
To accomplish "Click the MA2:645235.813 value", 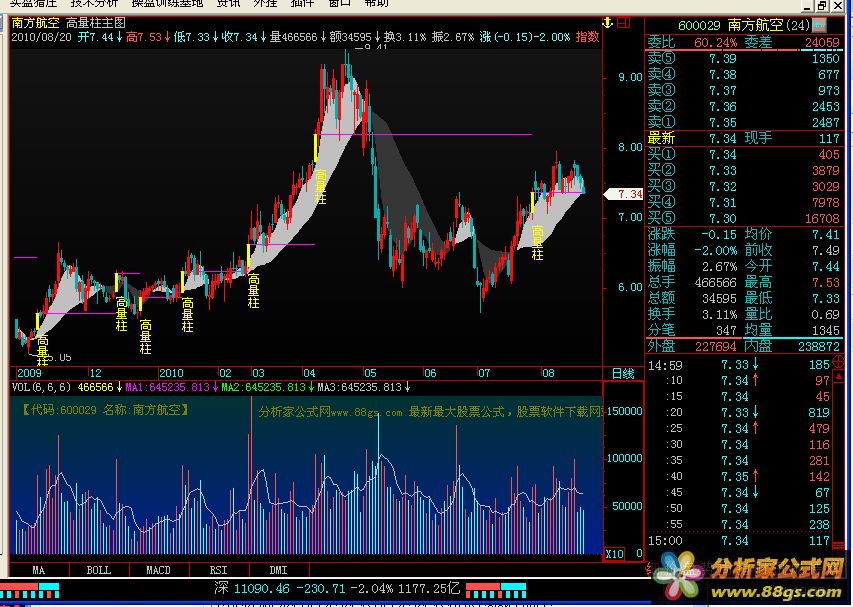I will (263, 387).
